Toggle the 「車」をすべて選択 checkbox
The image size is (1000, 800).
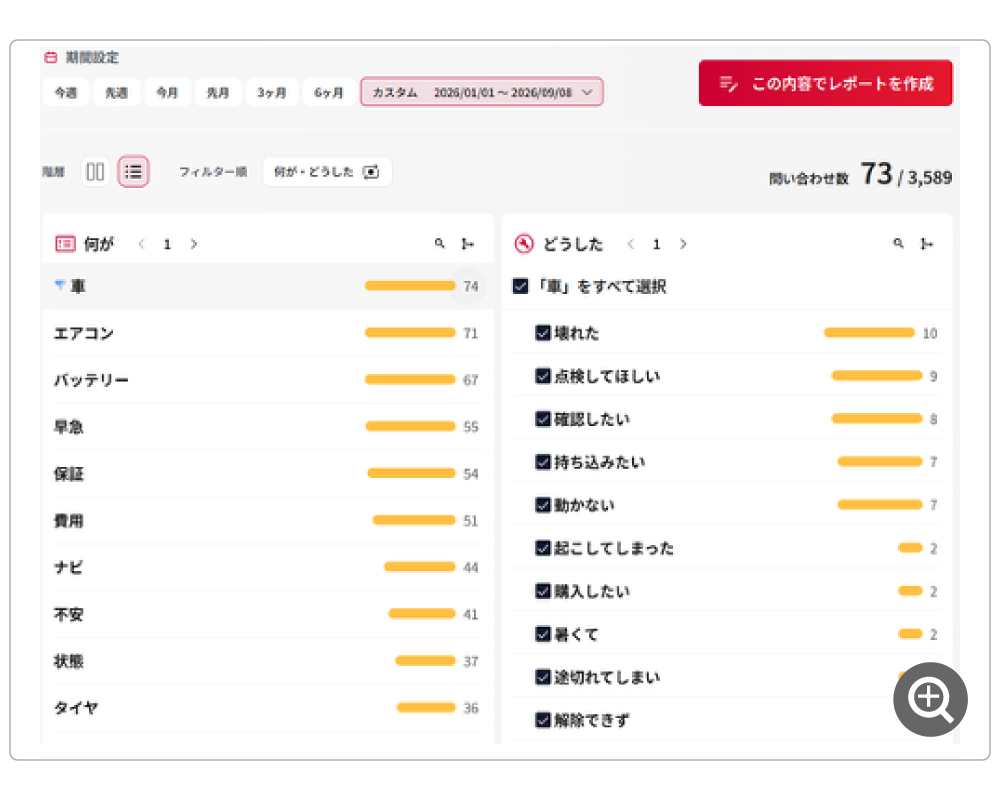(x=520, y=286)
